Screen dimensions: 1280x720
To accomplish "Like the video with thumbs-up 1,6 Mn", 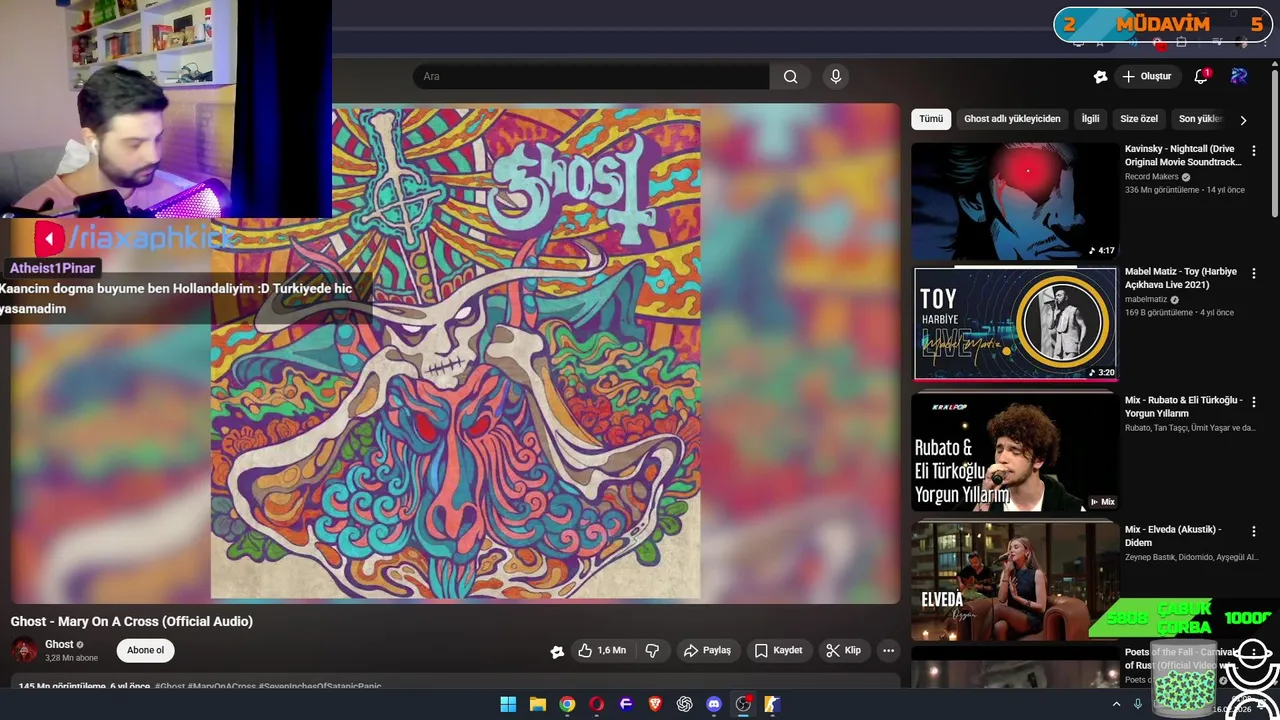I will (x=601, y=651).
